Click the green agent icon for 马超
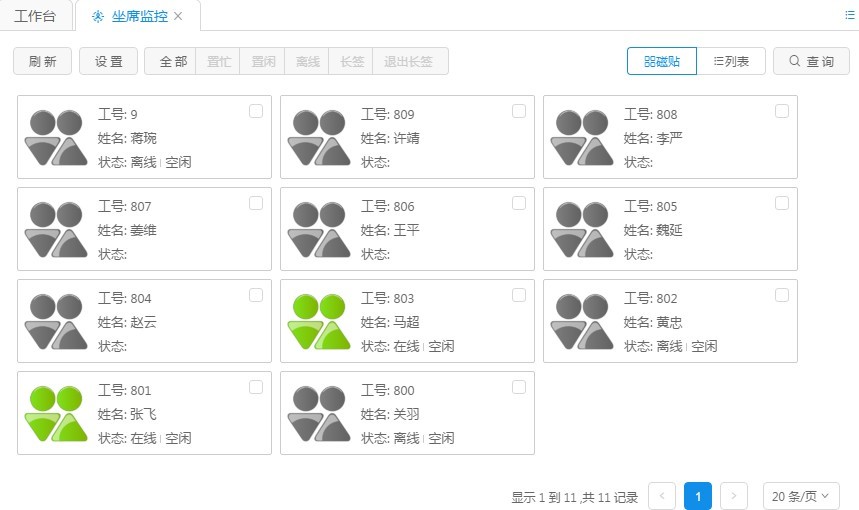Screen dimensions: 859x510 tap(318, 321)
